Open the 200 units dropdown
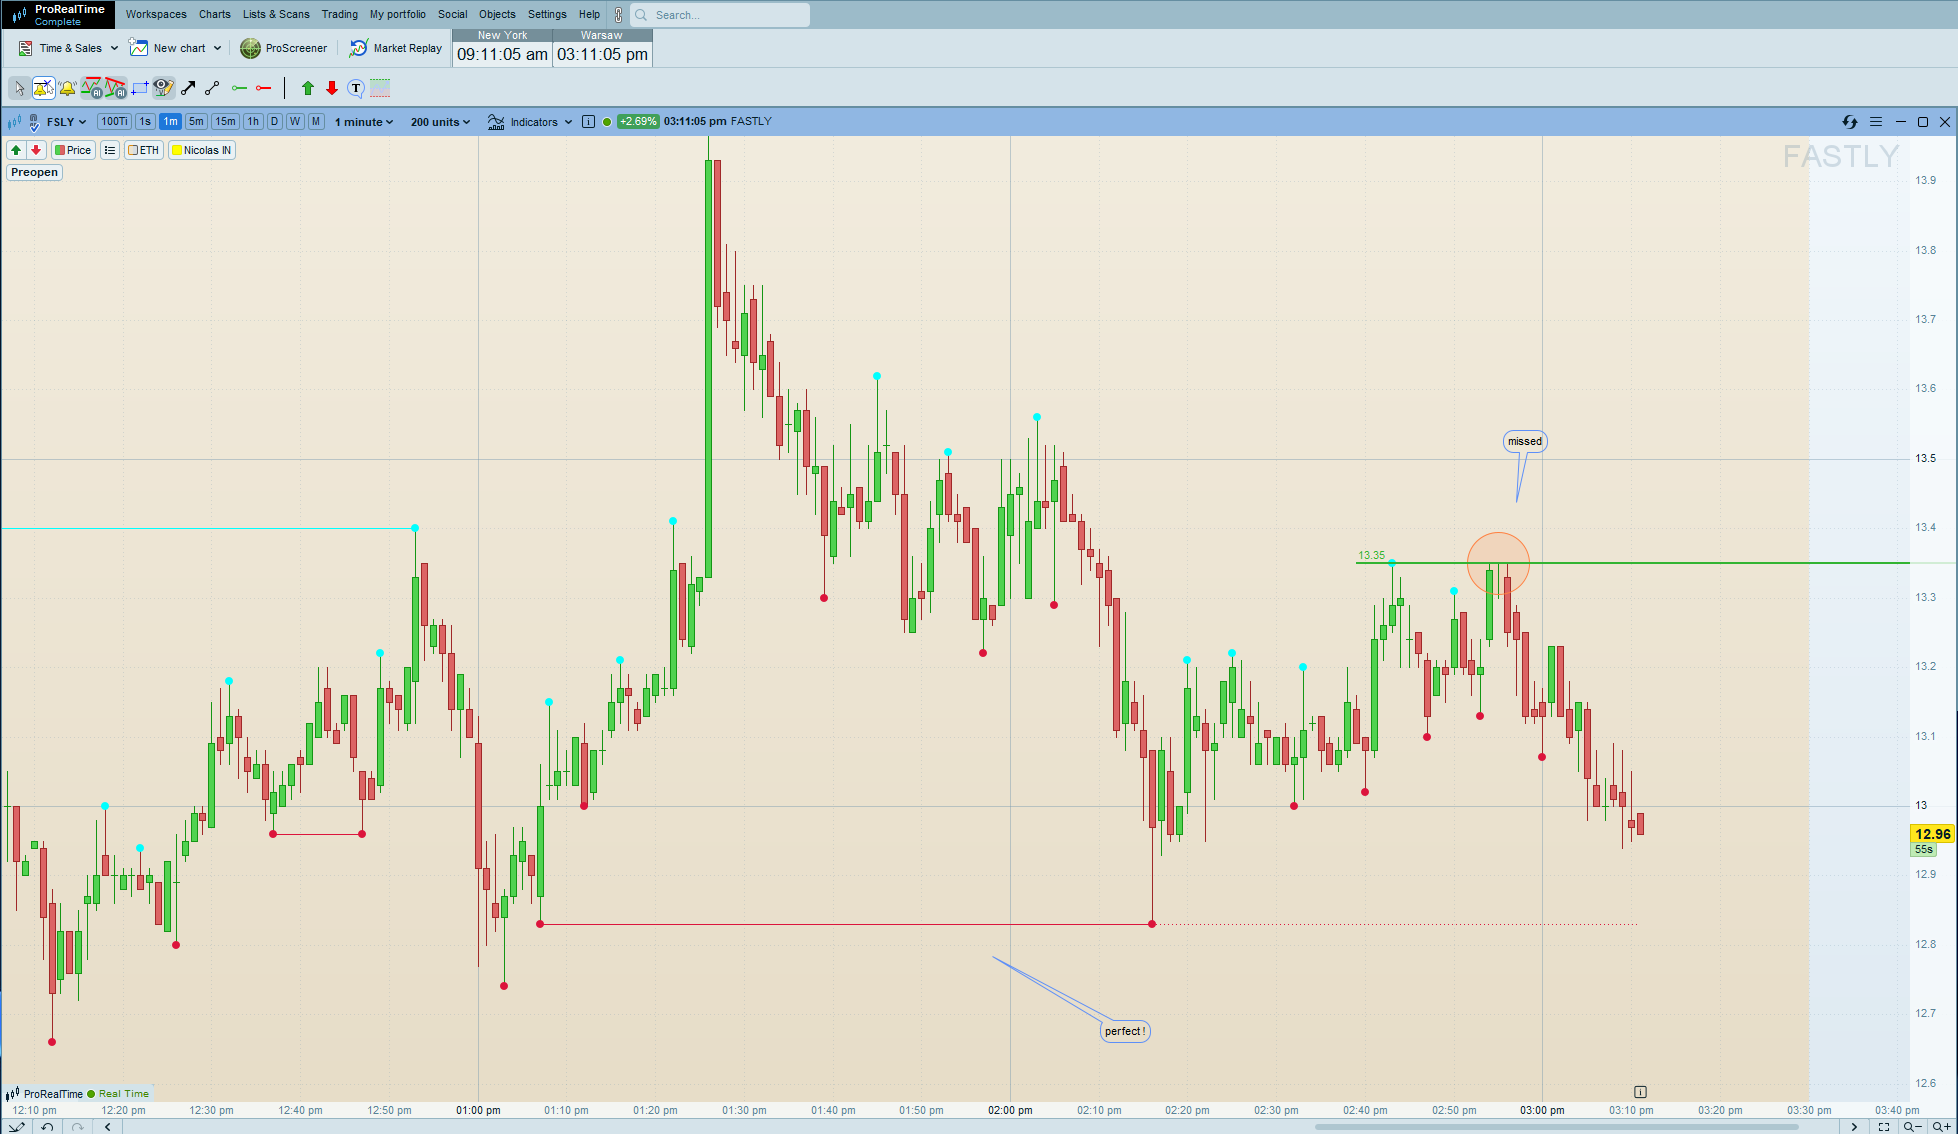Screen dimensions: 1958x1134 point(440,122)
